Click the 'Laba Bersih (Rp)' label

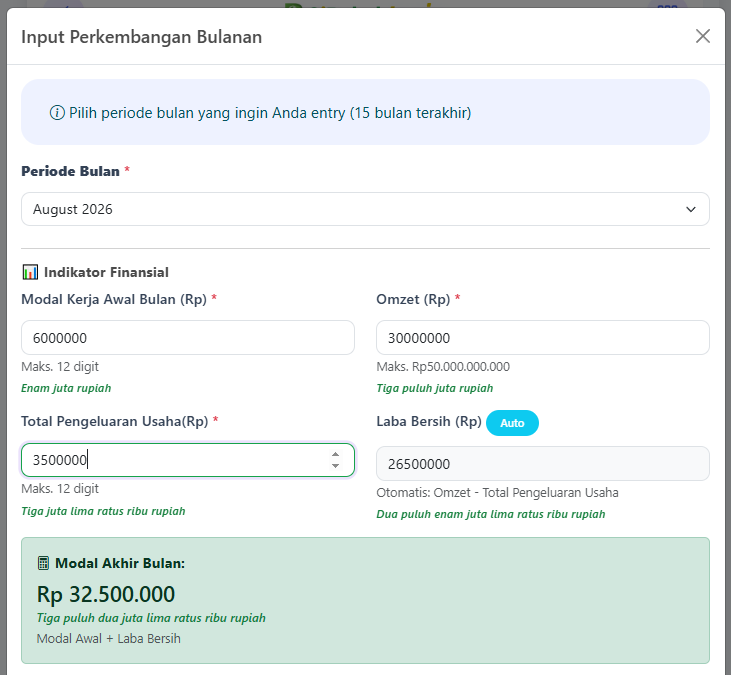pyautogui.click(x=429, y=421)
